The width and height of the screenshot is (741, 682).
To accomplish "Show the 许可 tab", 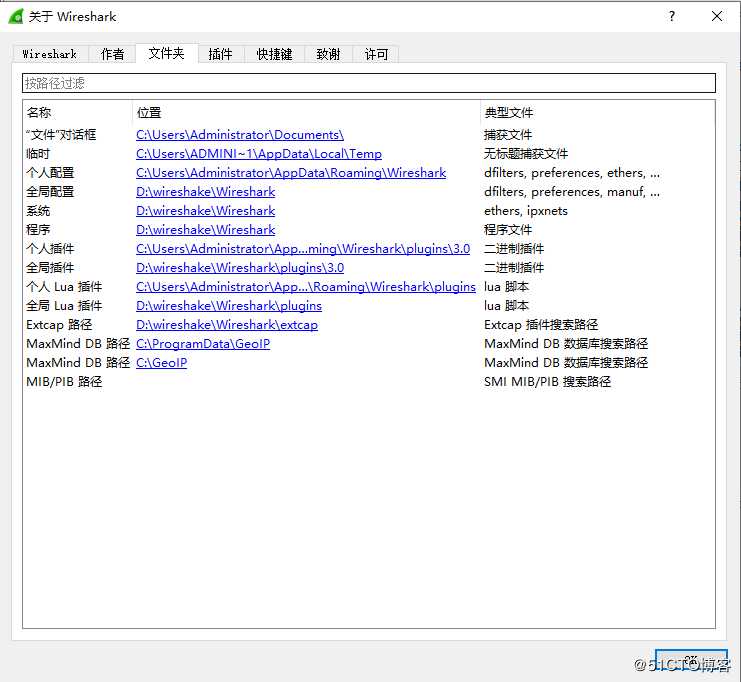I will 376,54.
